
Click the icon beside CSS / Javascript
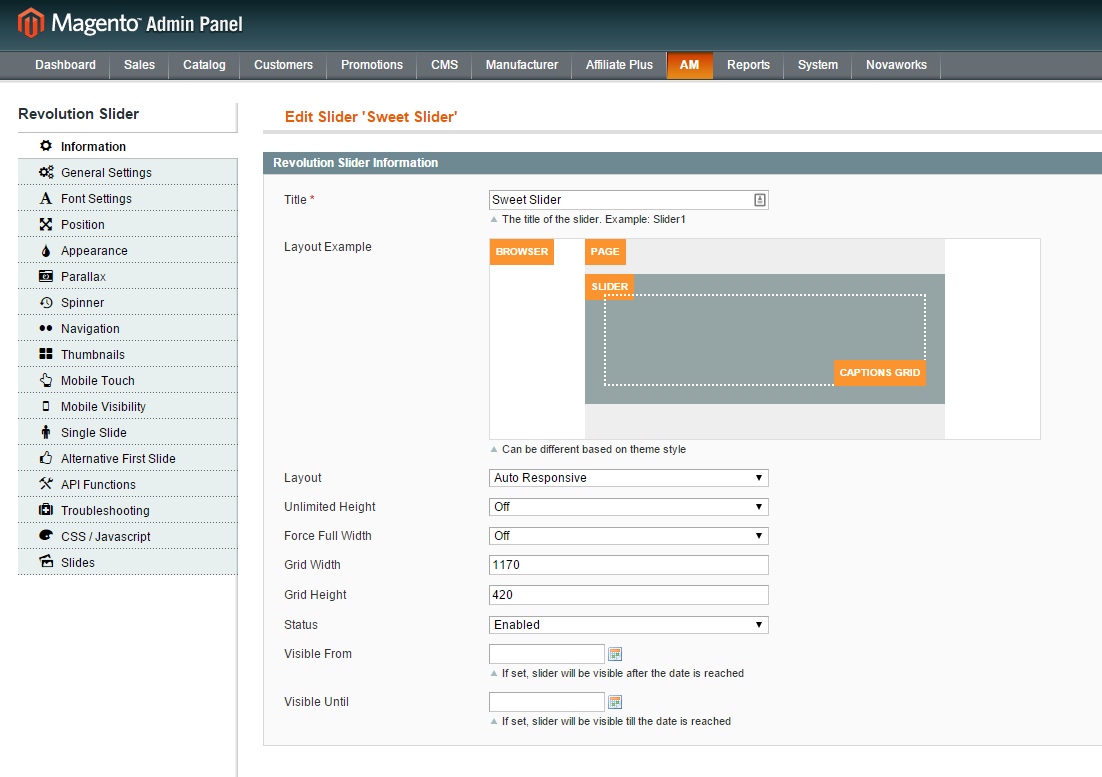(46, 535)
